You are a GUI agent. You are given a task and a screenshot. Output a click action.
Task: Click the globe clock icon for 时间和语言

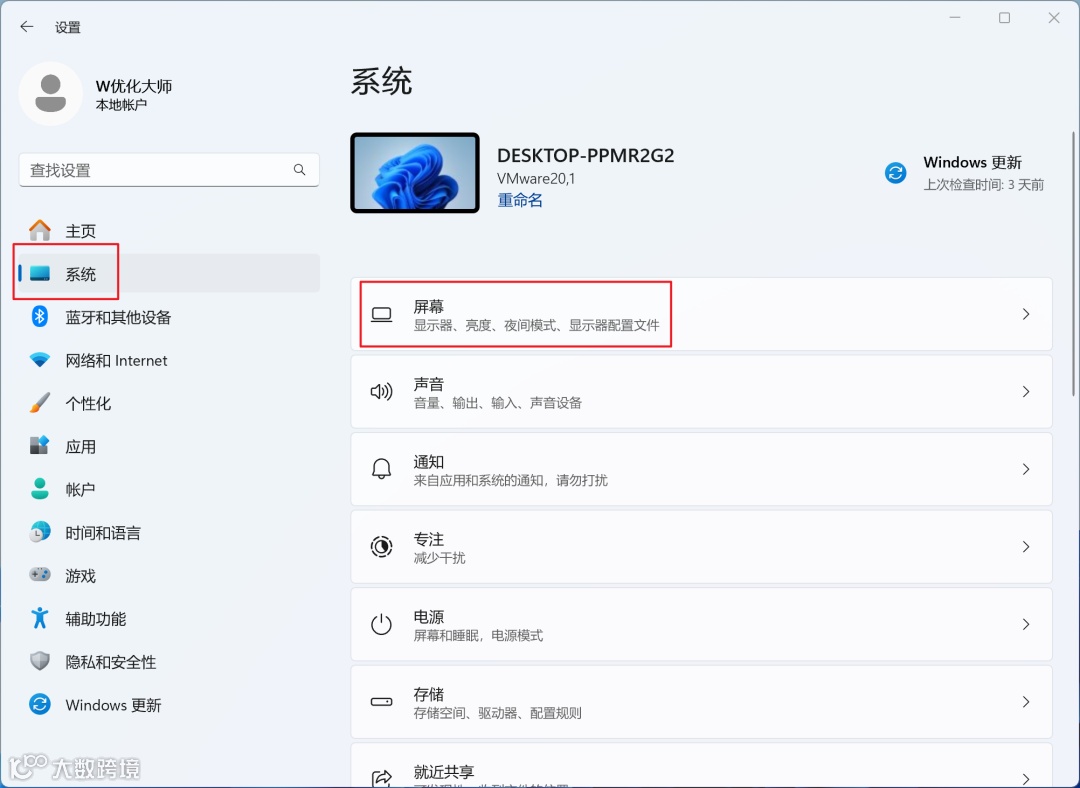(40, 532)
